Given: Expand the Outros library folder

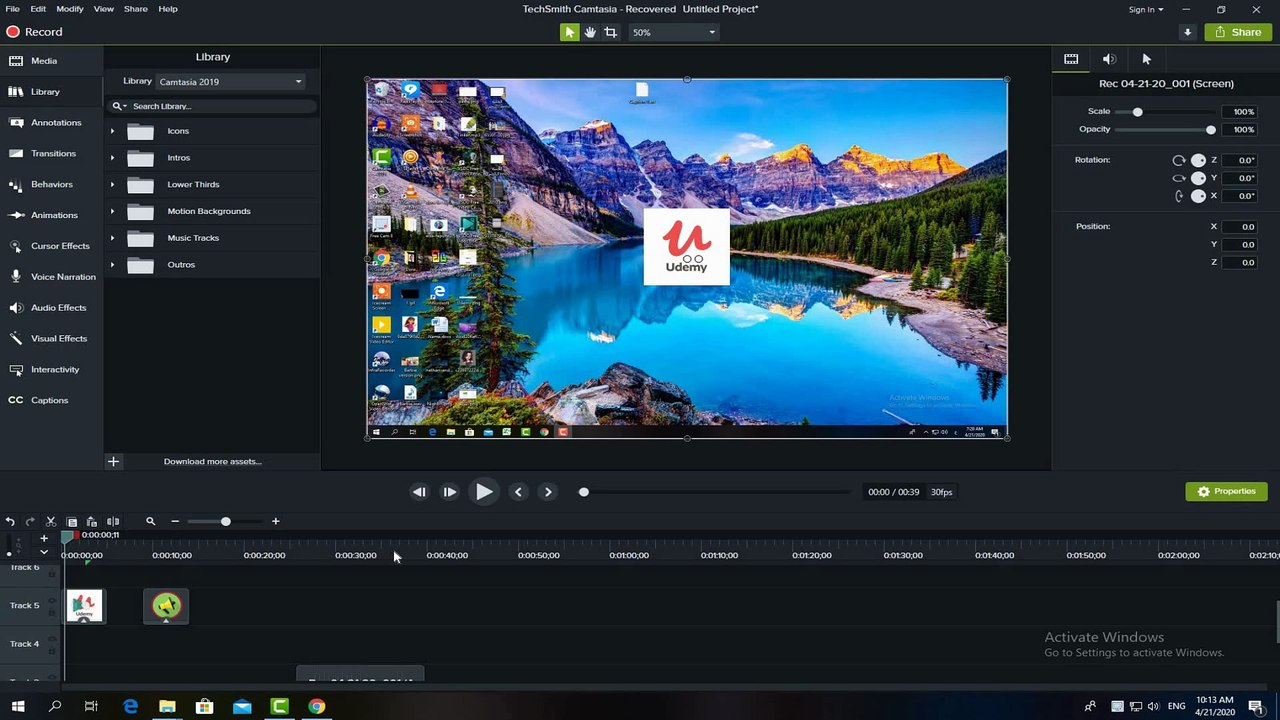Looking at the screenshot, I should pyautogui.click(x=112, y=265).
